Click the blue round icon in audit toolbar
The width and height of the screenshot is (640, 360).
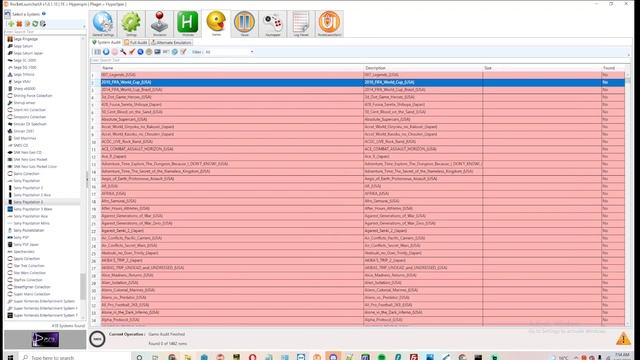coord(106,52)
